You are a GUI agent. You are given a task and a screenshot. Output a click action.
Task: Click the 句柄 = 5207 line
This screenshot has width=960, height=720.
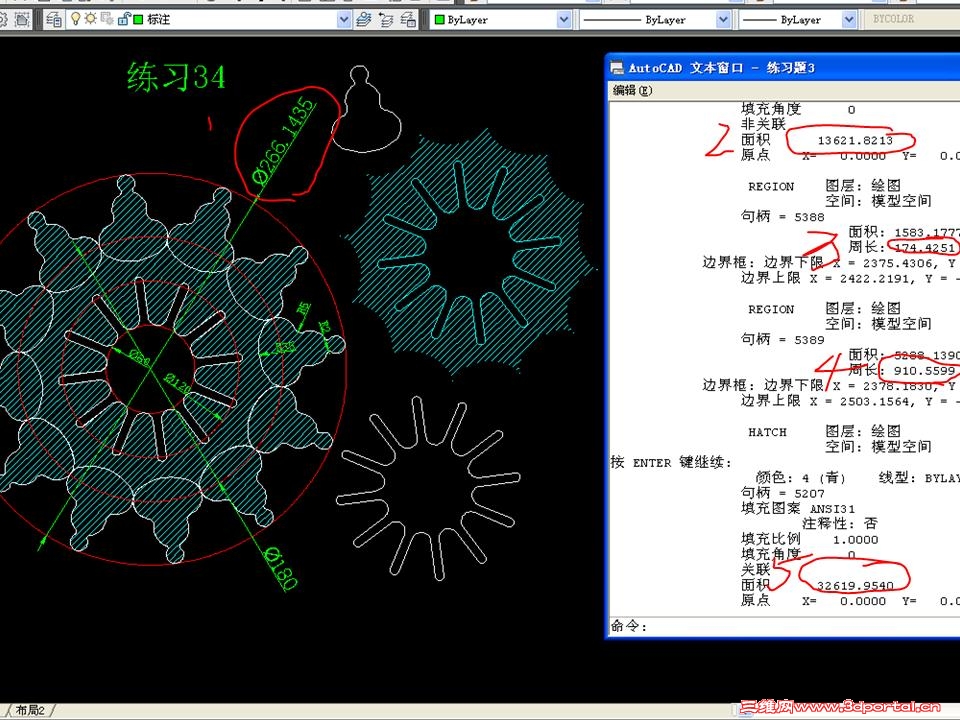coord(782,493)
